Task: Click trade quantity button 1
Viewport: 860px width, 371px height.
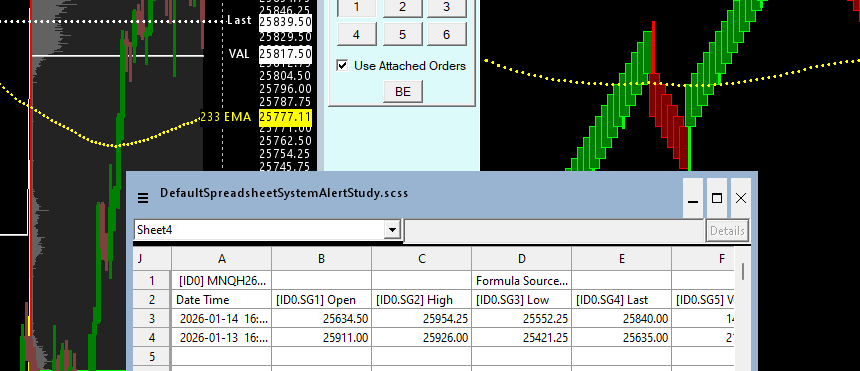Action: pos(357,7)
